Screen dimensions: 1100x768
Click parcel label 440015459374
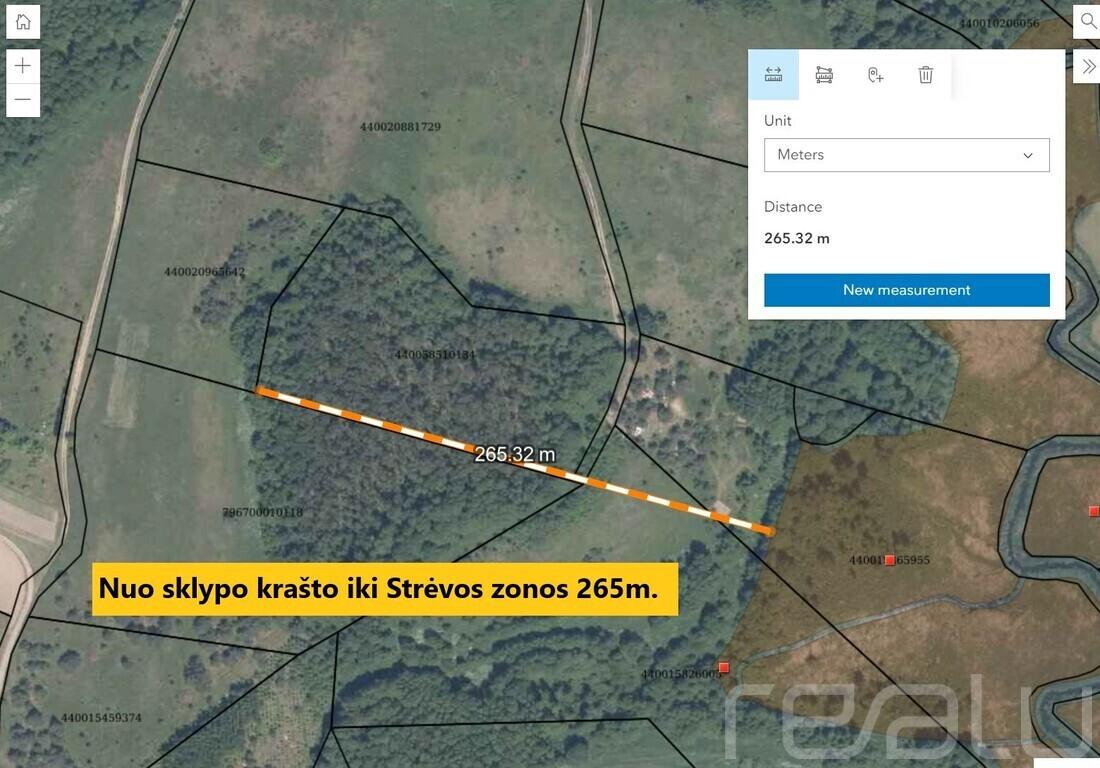(101, 718)
